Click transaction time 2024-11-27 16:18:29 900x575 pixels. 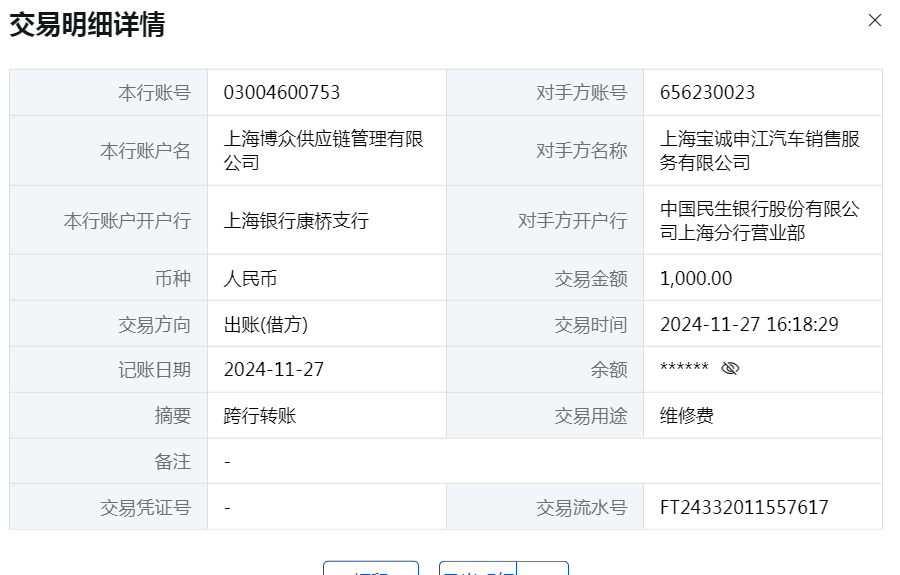(x=749, y=325)
